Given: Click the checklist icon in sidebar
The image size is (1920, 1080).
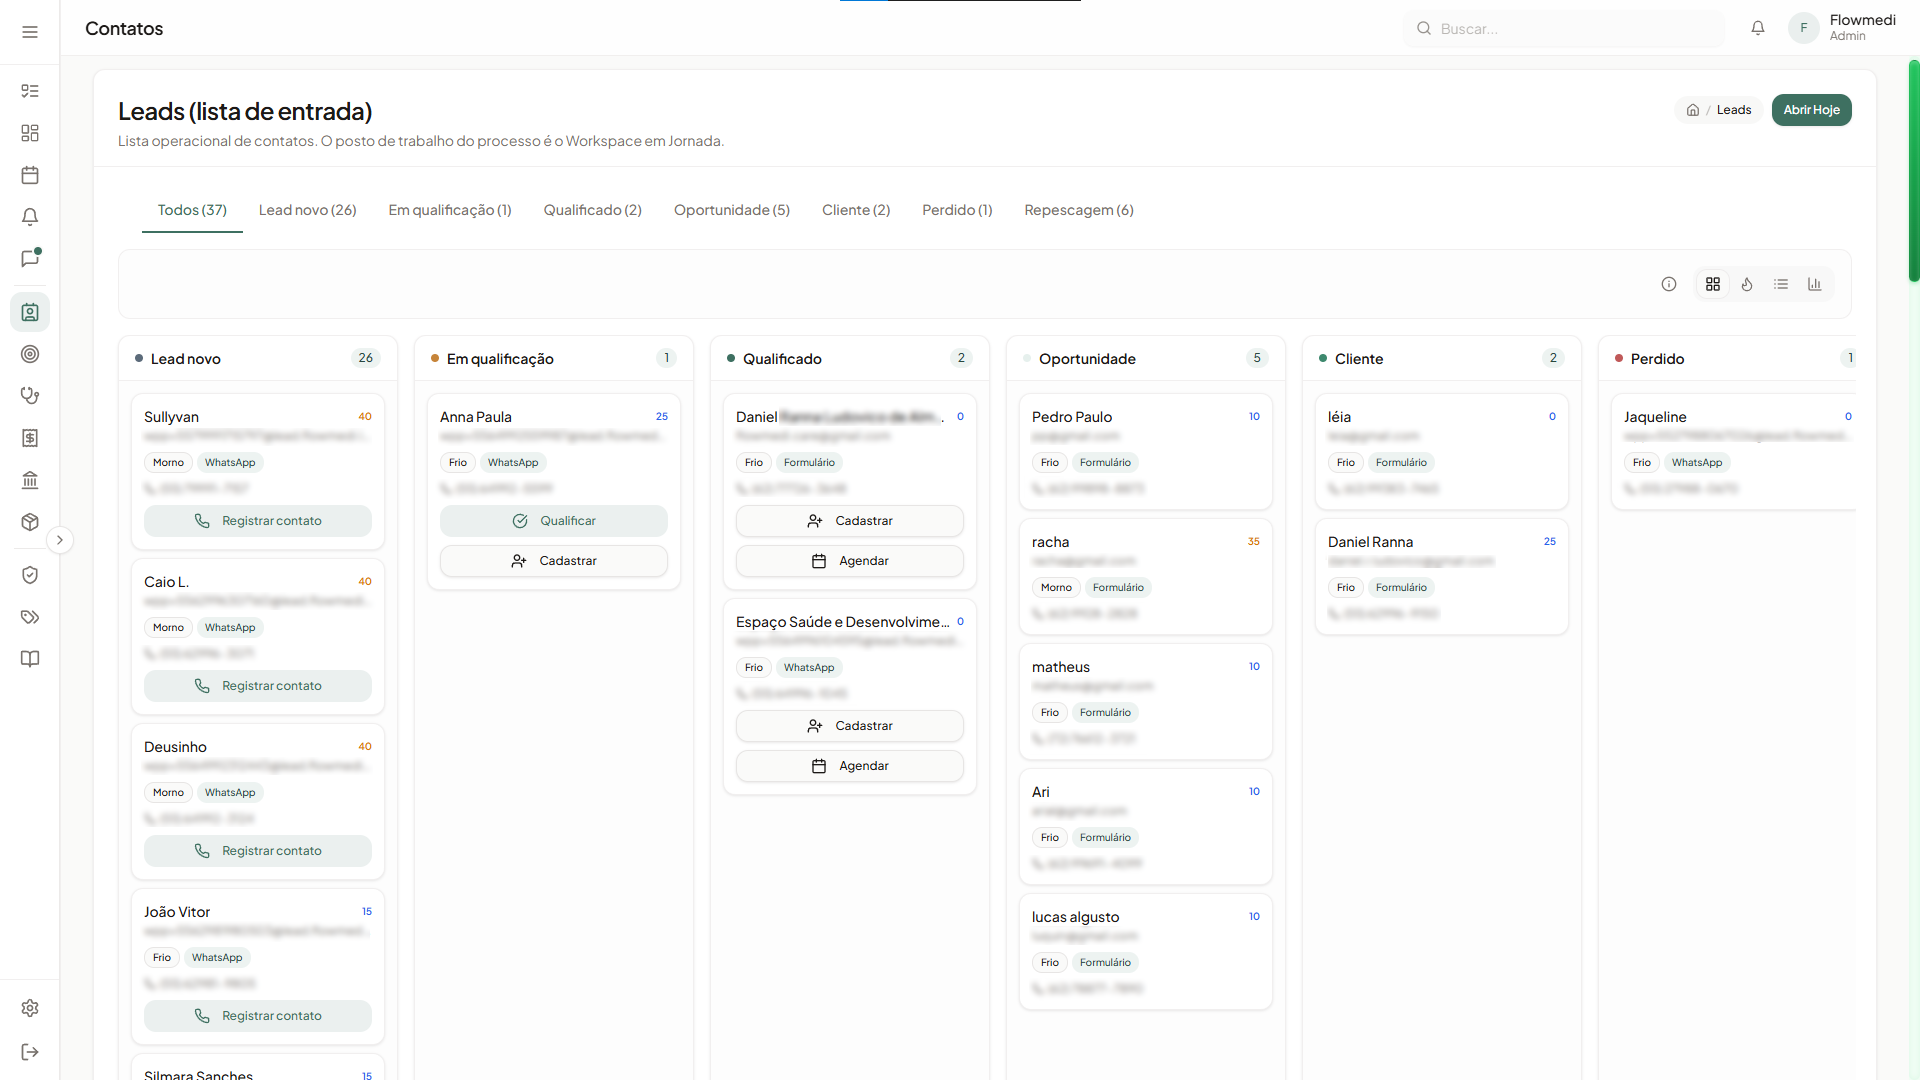Looking at the screenshot, I should (30, 91).
